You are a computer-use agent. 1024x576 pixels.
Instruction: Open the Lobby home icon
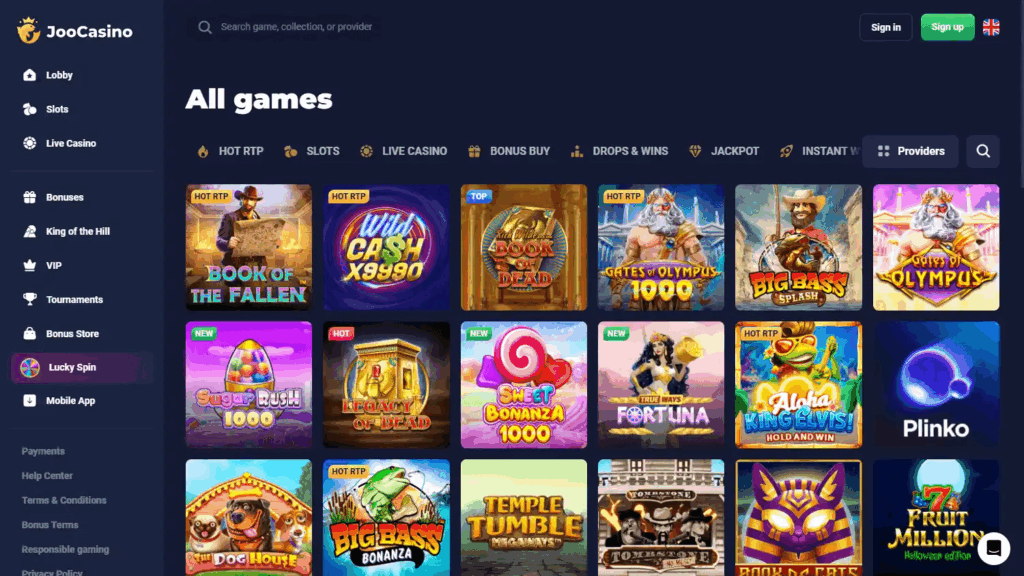coord(29,75)
